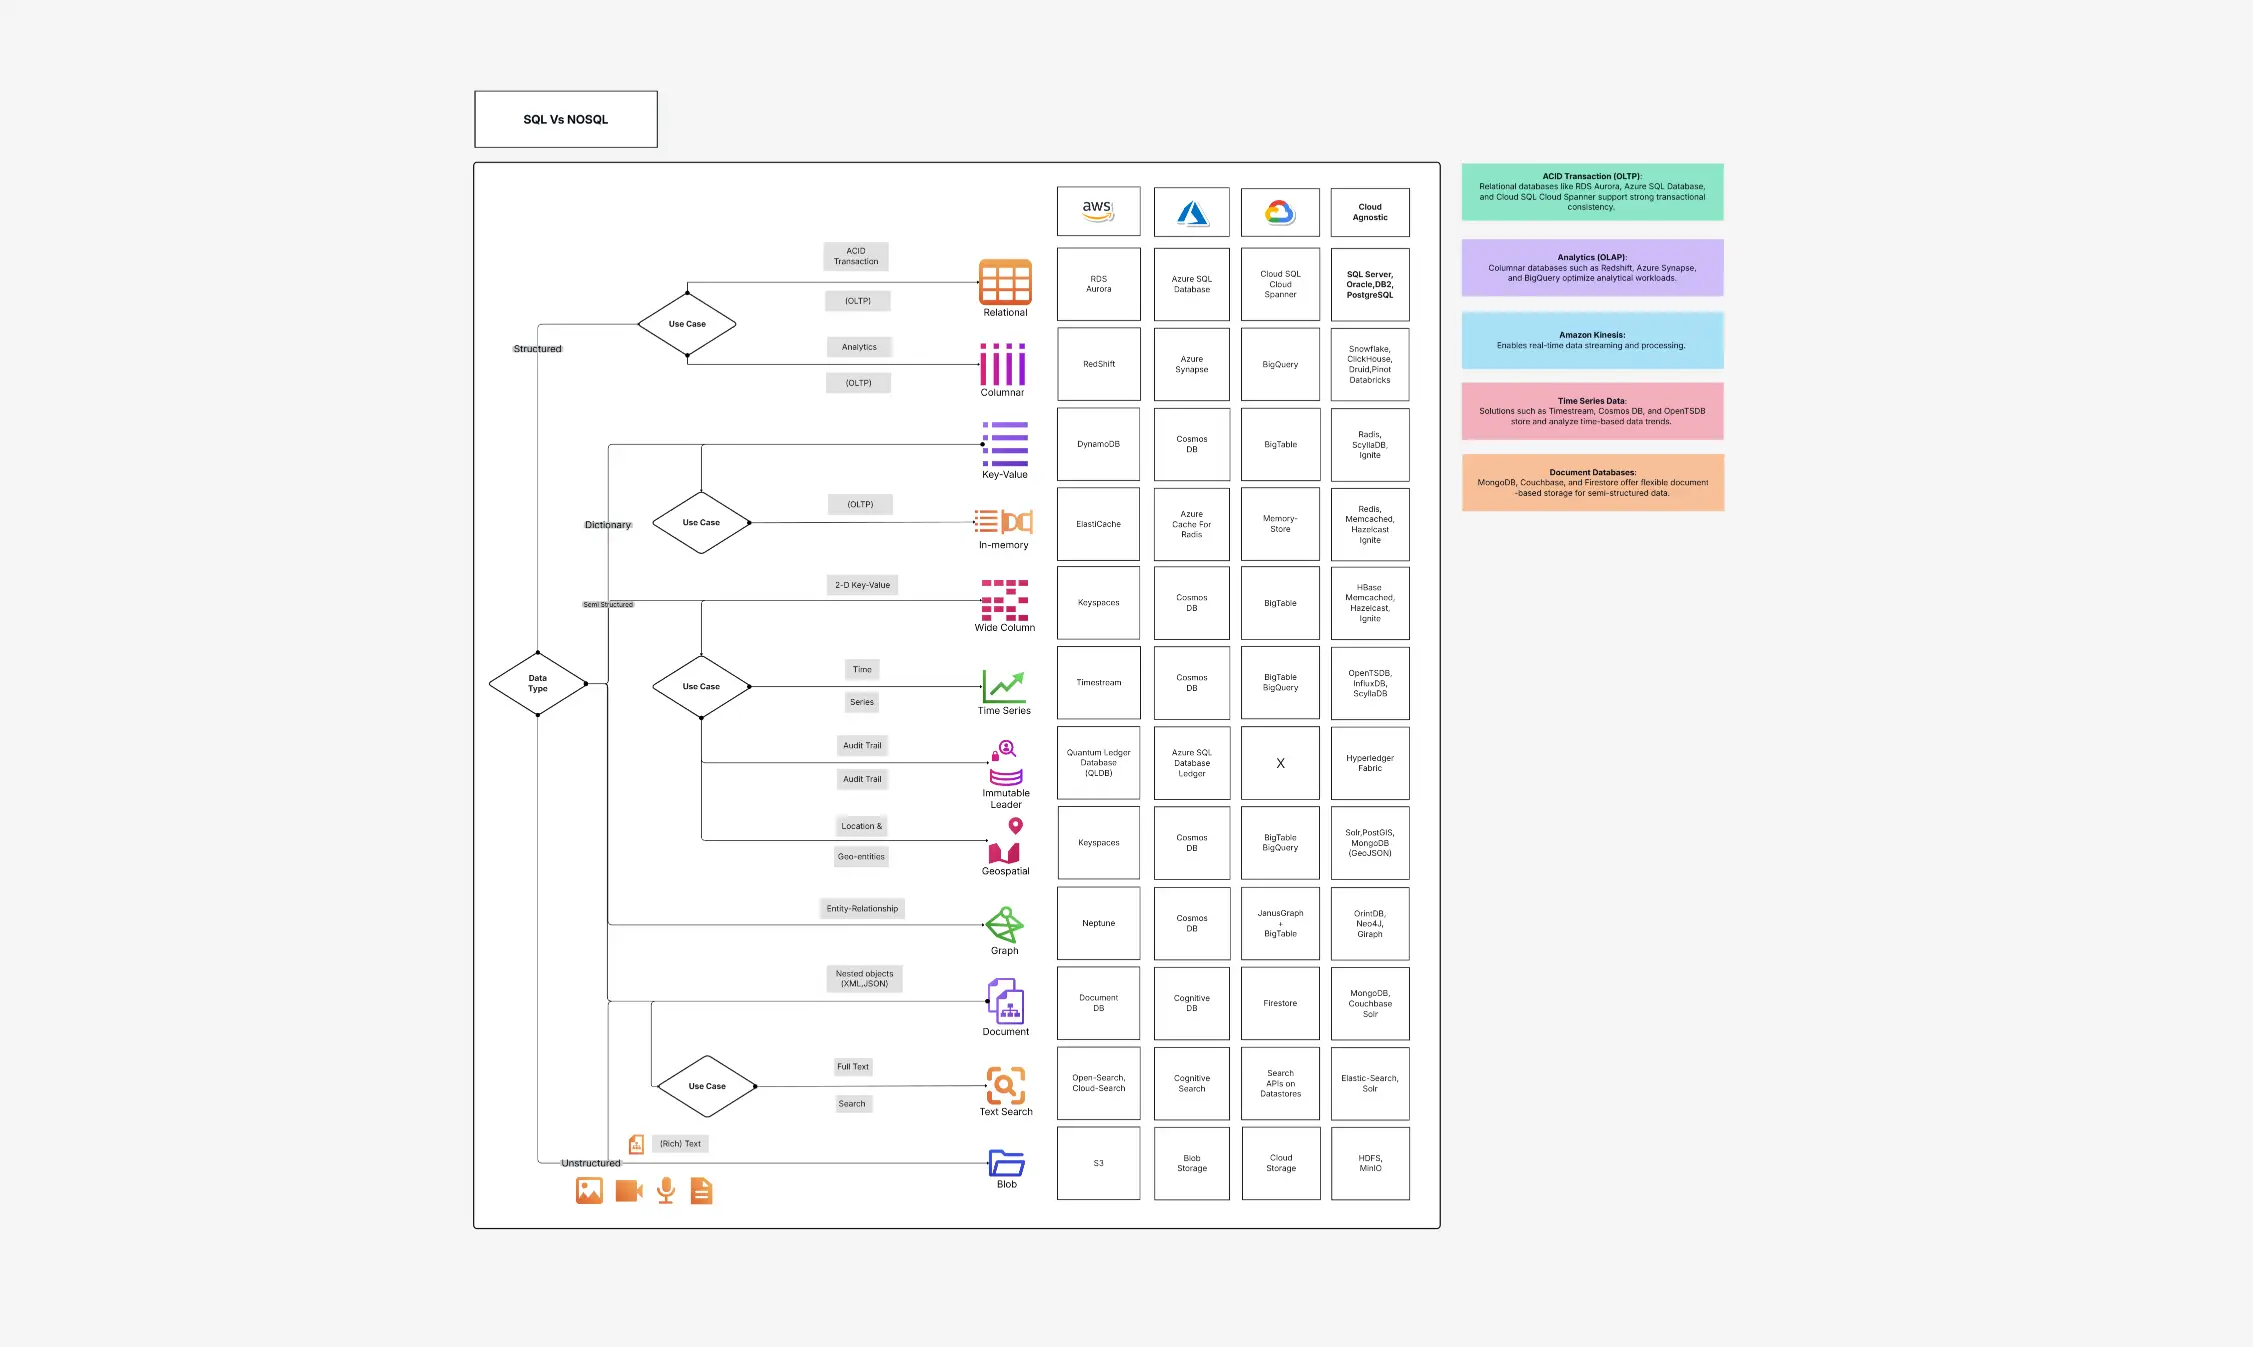Screen dimensions: 2253x1347
Task: Click the SQL Server, Oracle, DB2, PostgreSQL cell
Action: [1370, 284]
